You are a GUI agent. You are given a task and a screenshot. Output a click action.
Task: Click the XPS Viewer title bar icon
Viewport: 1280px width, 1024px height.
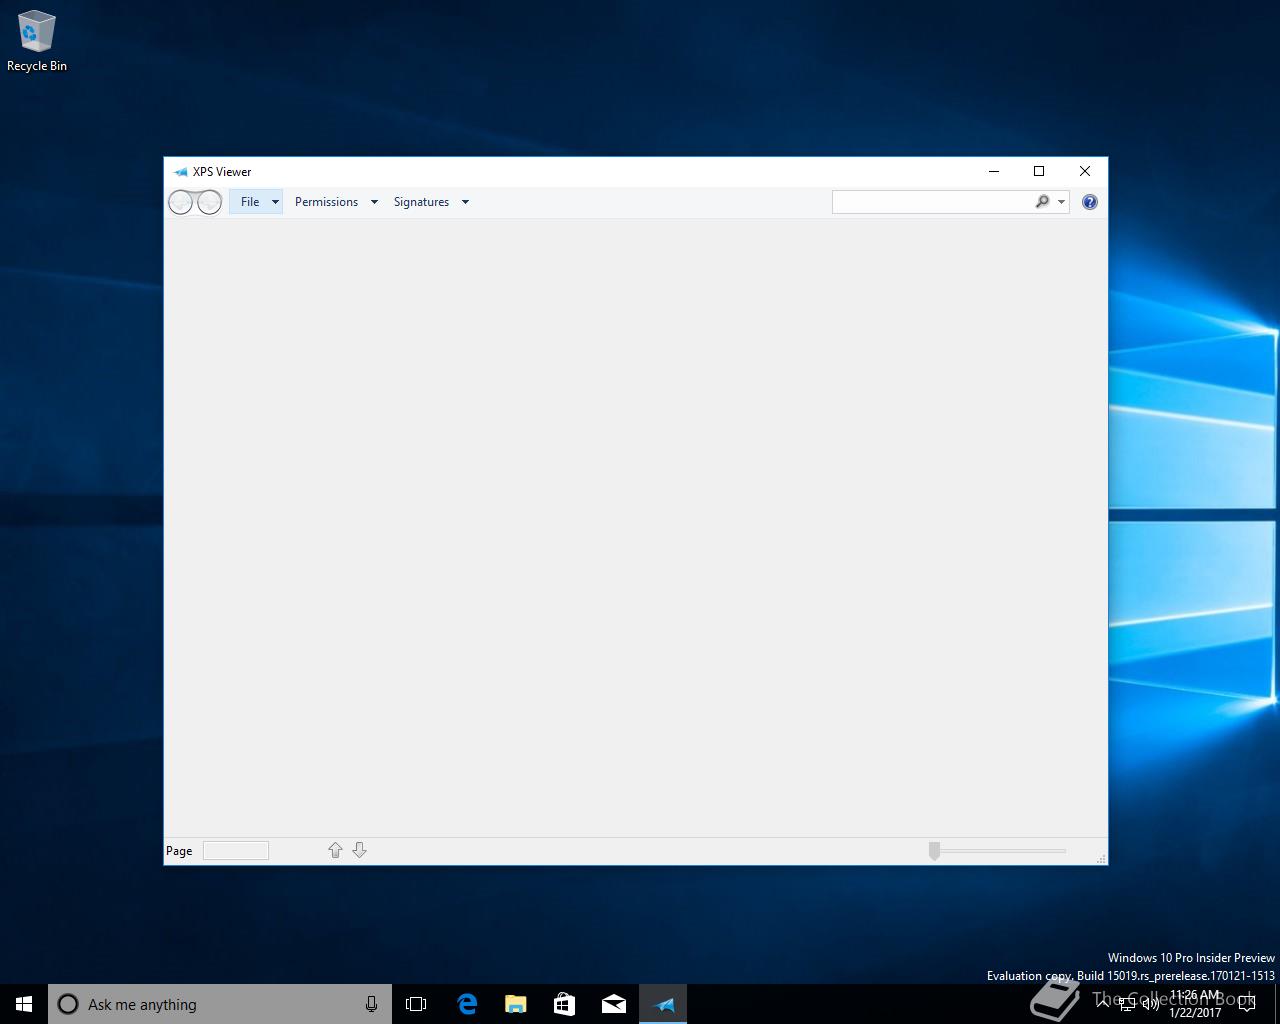pyautogui.click(x=180, y=172)
